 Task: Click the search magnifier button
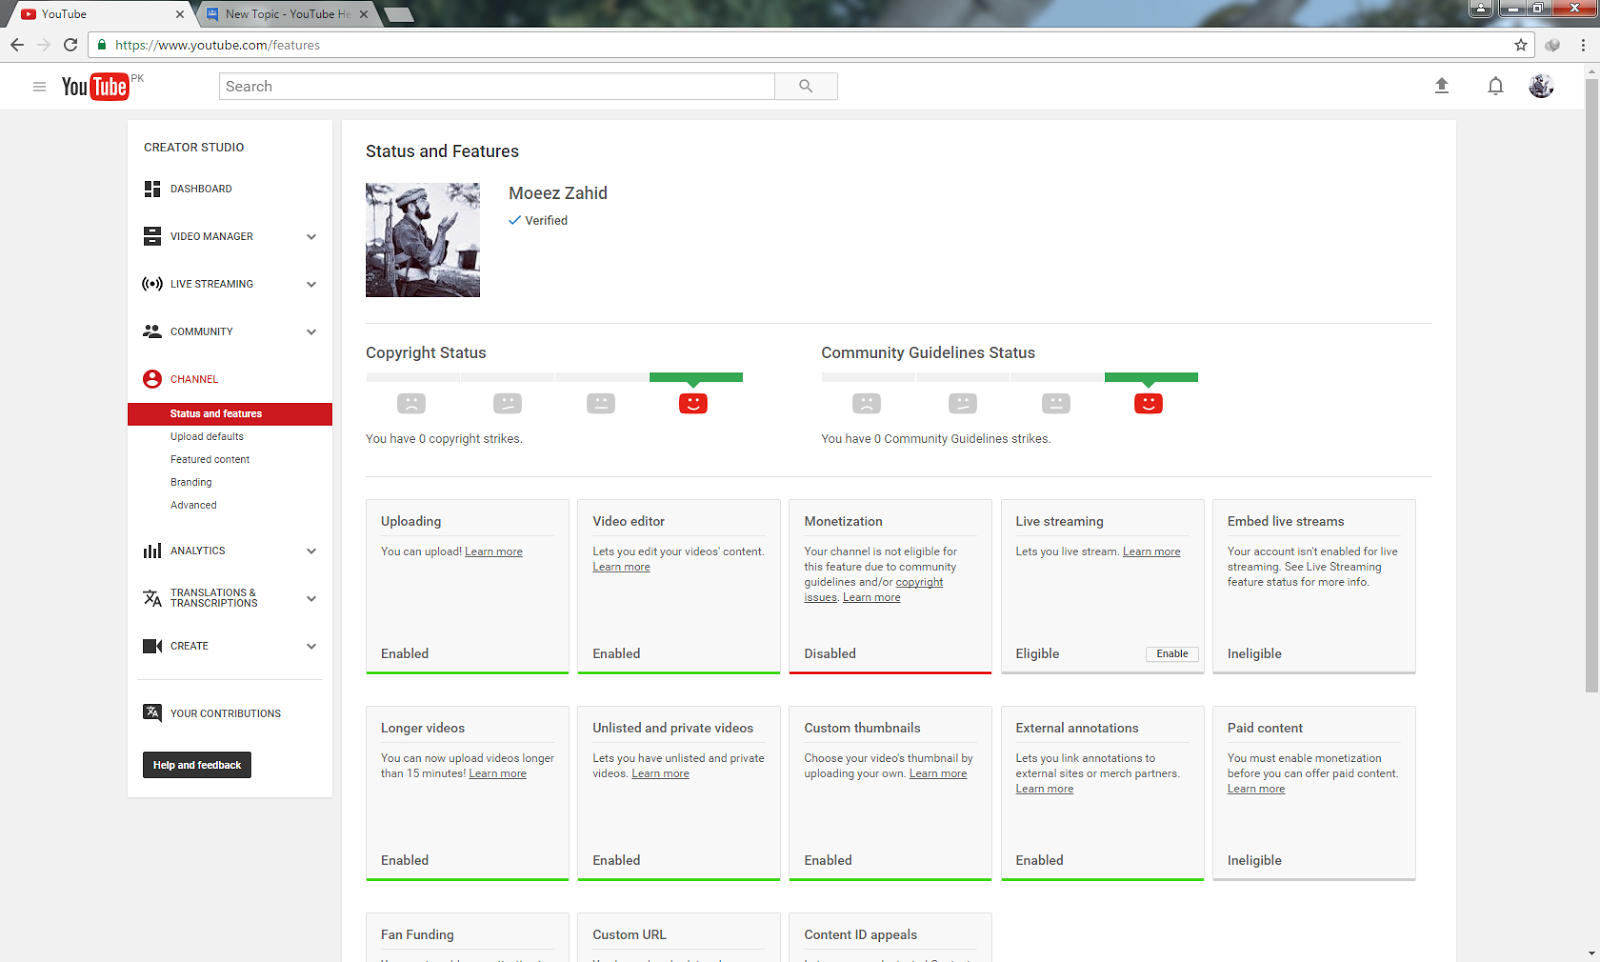tap(806, 86)
